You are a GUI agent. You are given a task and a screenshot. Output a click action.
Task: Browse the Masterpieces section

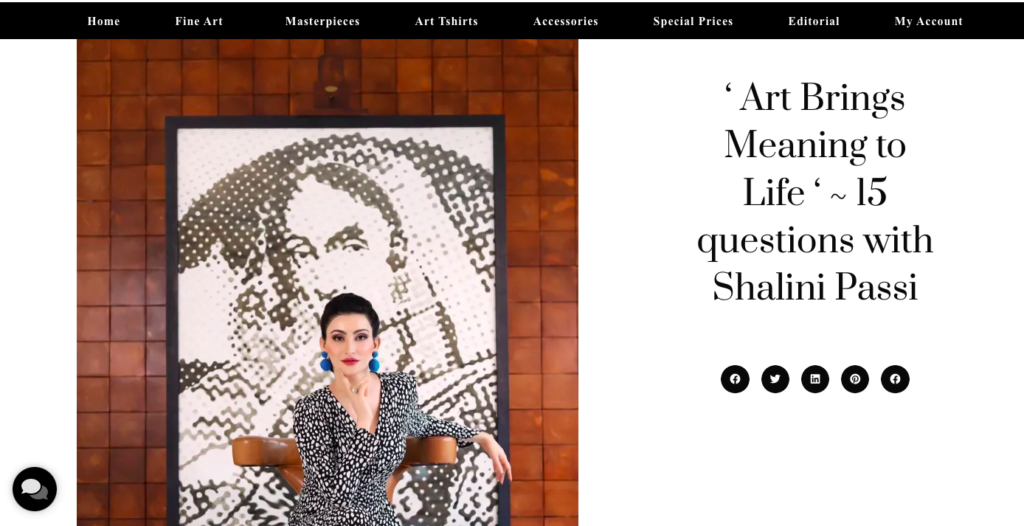pyautogui.click(x=322, y=21)
